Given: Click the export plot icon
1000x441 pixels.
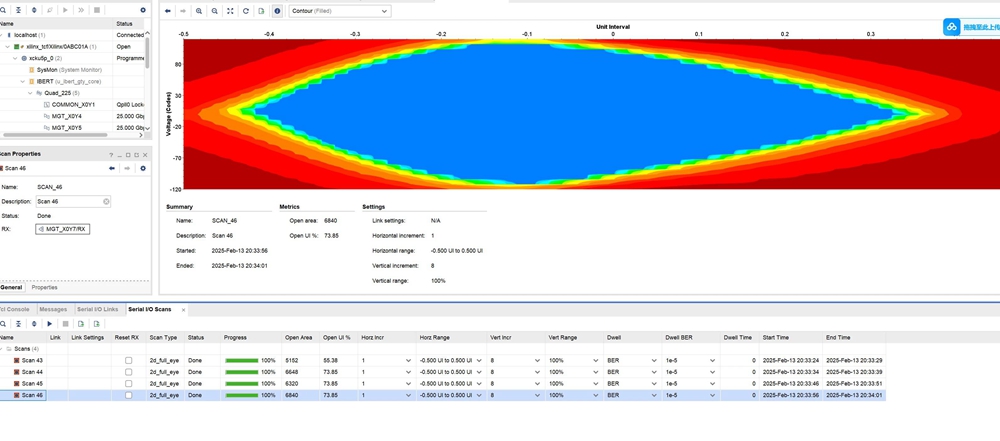Looking at the screenshot, I should (x=261, y=11).
